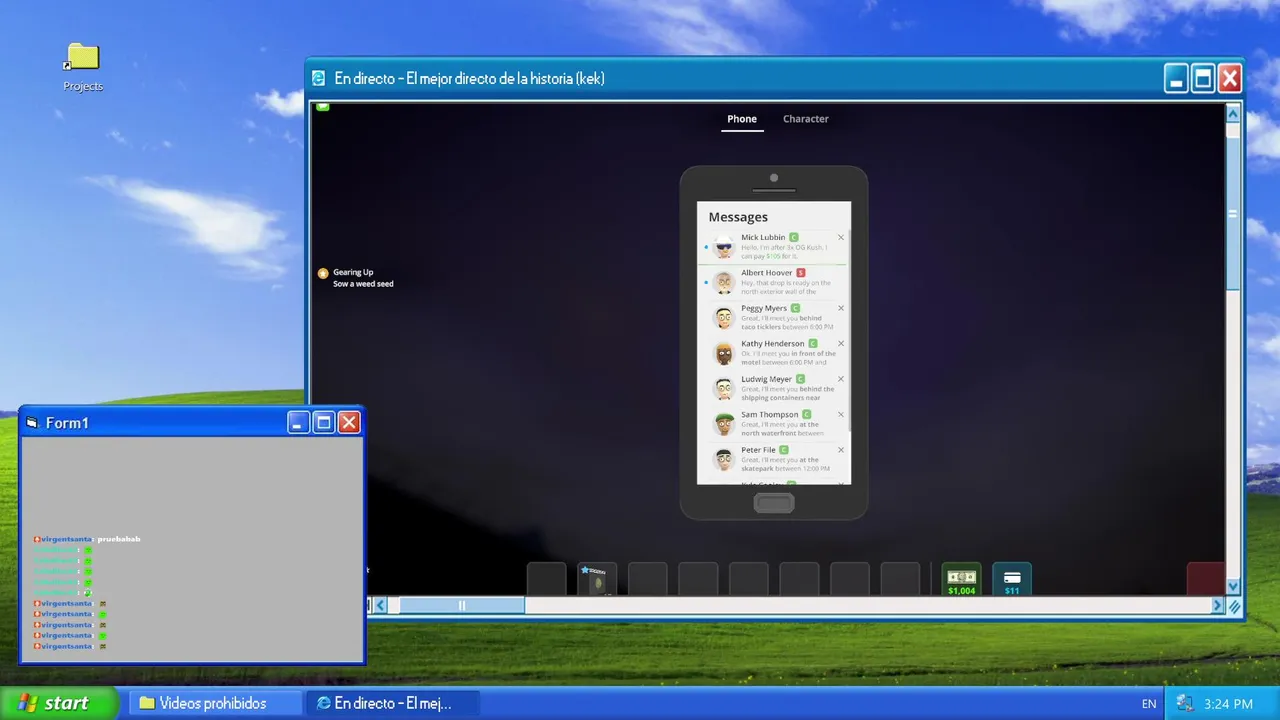The width and height of the screenshot is (1280, 720).
Task: Click the $1,004 cash slot
Action: [961, 580]
